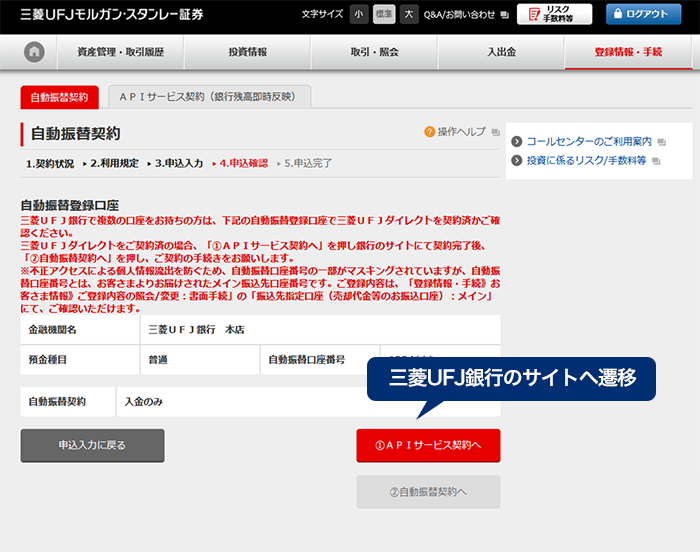700x552 pixels.
Task: Click step 3.申込入力 in progress bar
Action: (179, 163)
